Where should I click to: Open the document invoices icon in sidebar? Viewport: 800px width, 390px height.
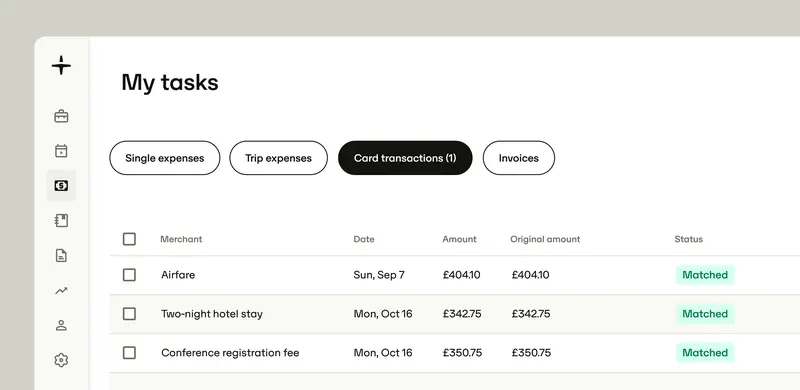[61, 255]
